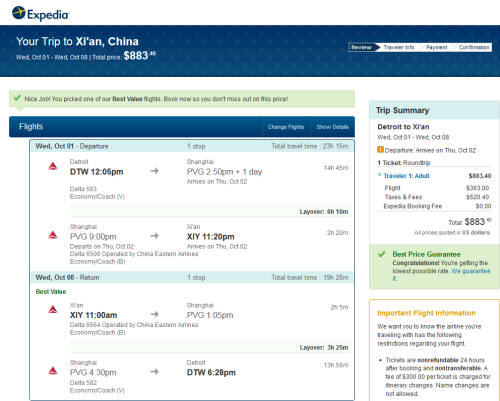Click arrow between DTW and PVG
The width and height of the screenshot is (500, 401).
click(x=155, y=171)
